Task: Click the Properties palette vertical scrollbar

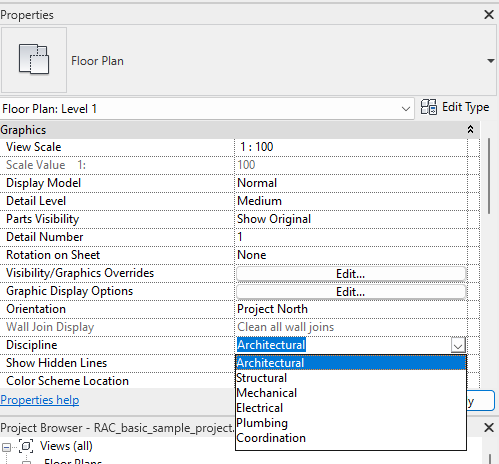Action: tap(489, 176)
